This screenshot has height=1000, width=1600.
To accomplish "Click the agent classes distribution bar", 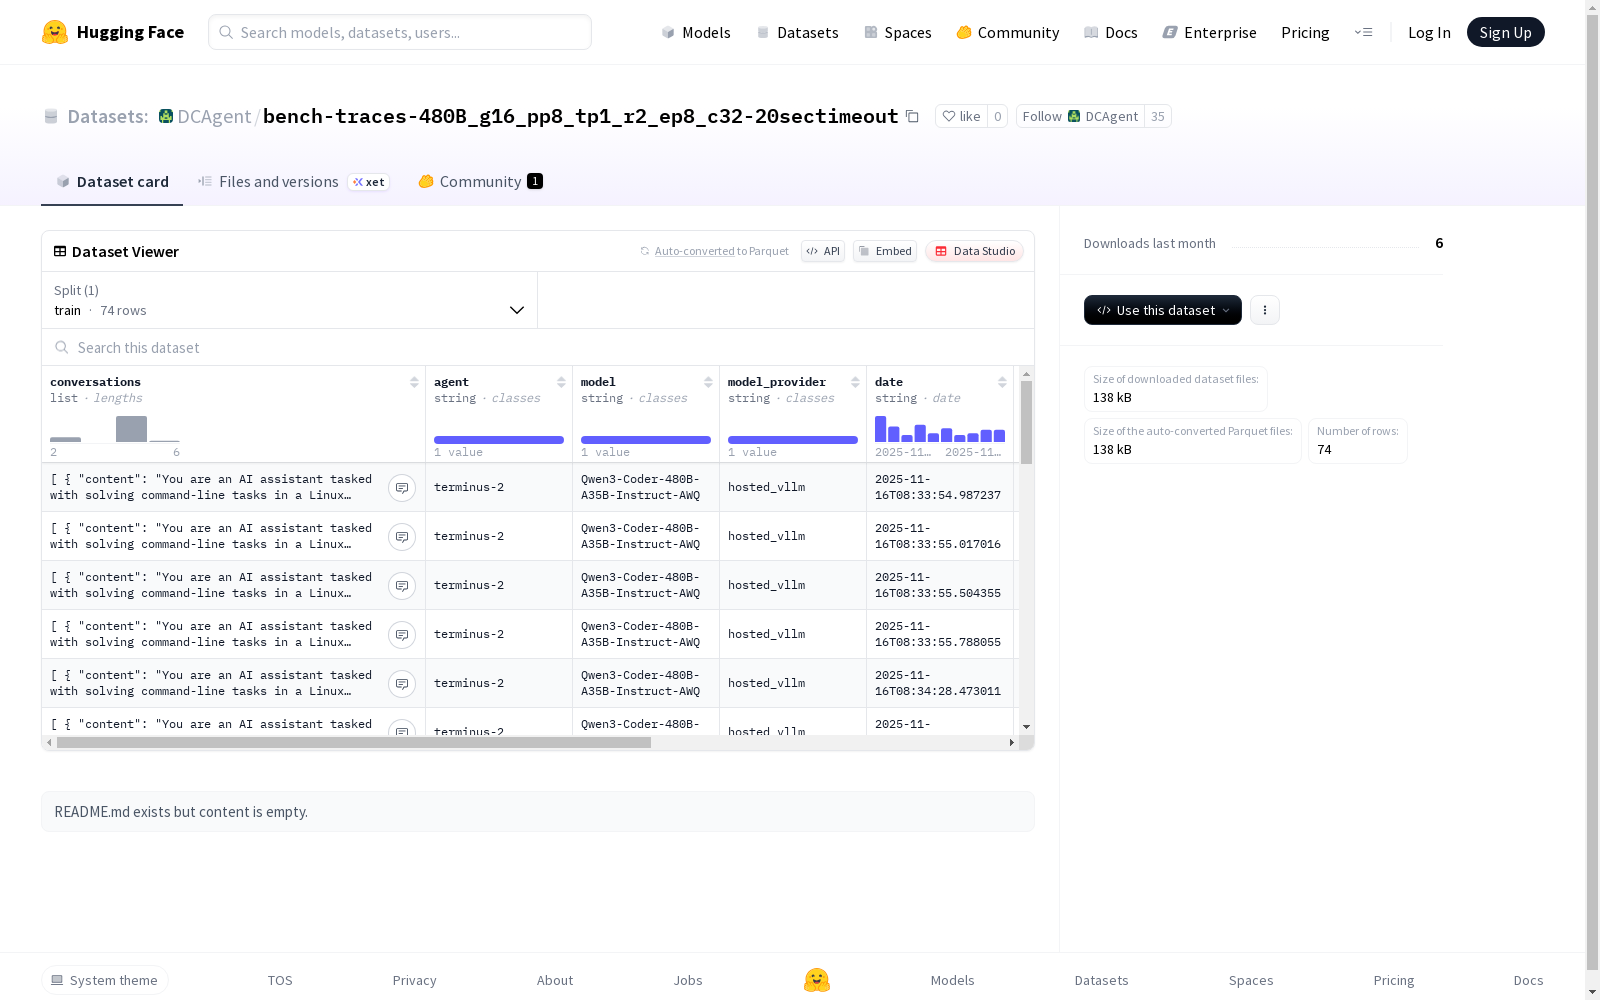I will (x=499, y=440).
